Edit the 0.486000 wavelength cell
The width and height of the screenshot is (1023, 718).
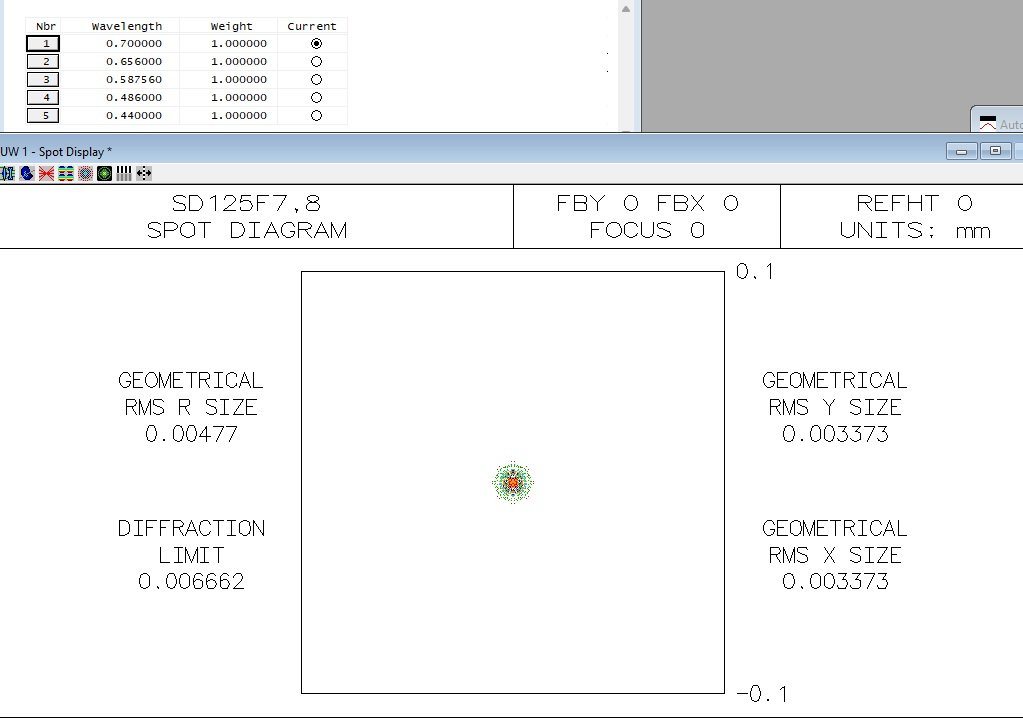click(x=121, y=98)
